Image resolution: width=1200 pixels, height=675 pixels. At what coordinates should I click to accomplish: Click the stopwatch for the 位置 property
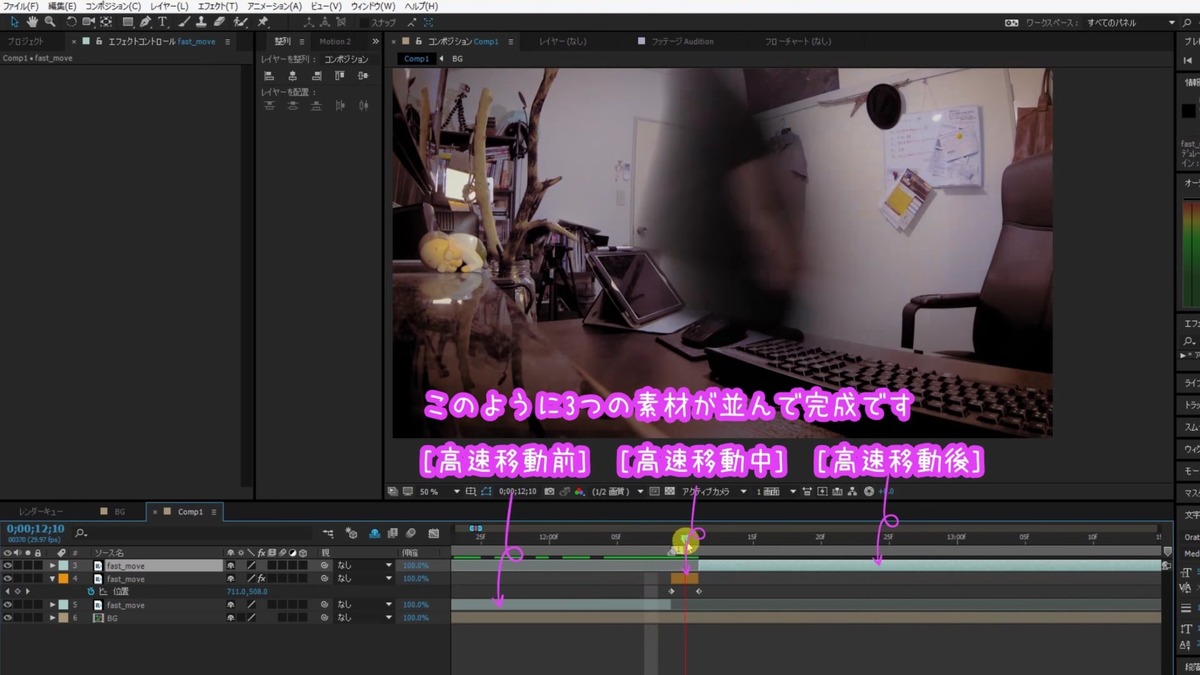click(x=90, y=592)
